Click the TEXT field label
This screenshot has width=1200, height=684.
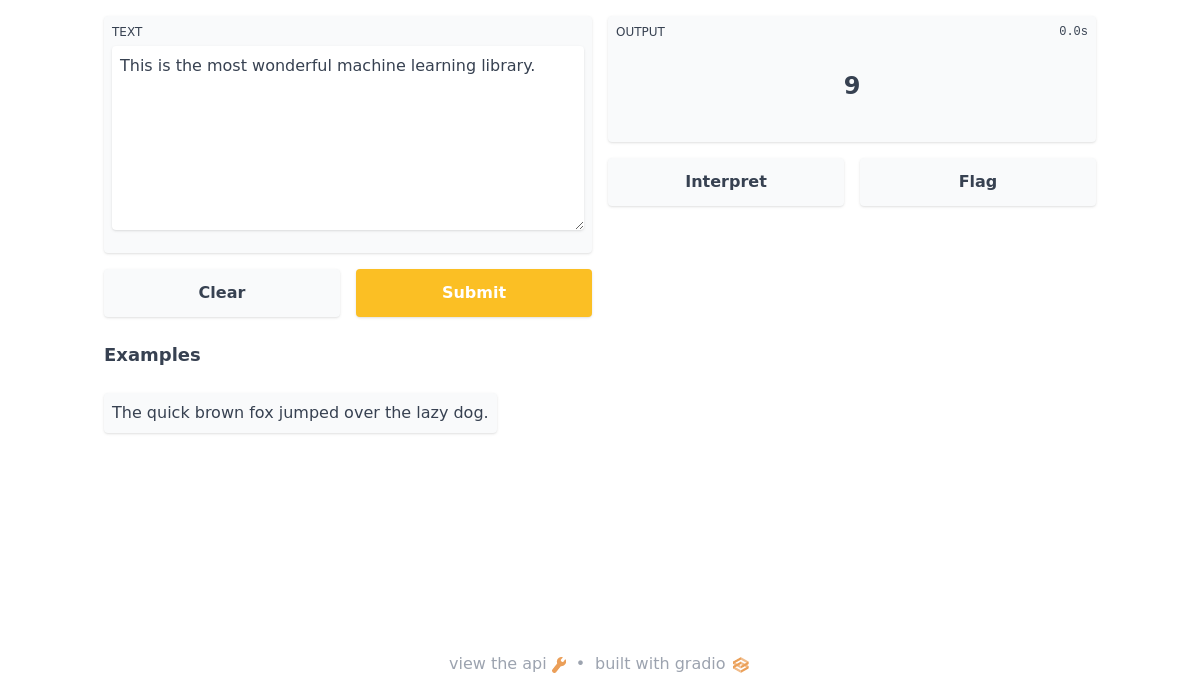pyautogui.click(x=127, y=32)
